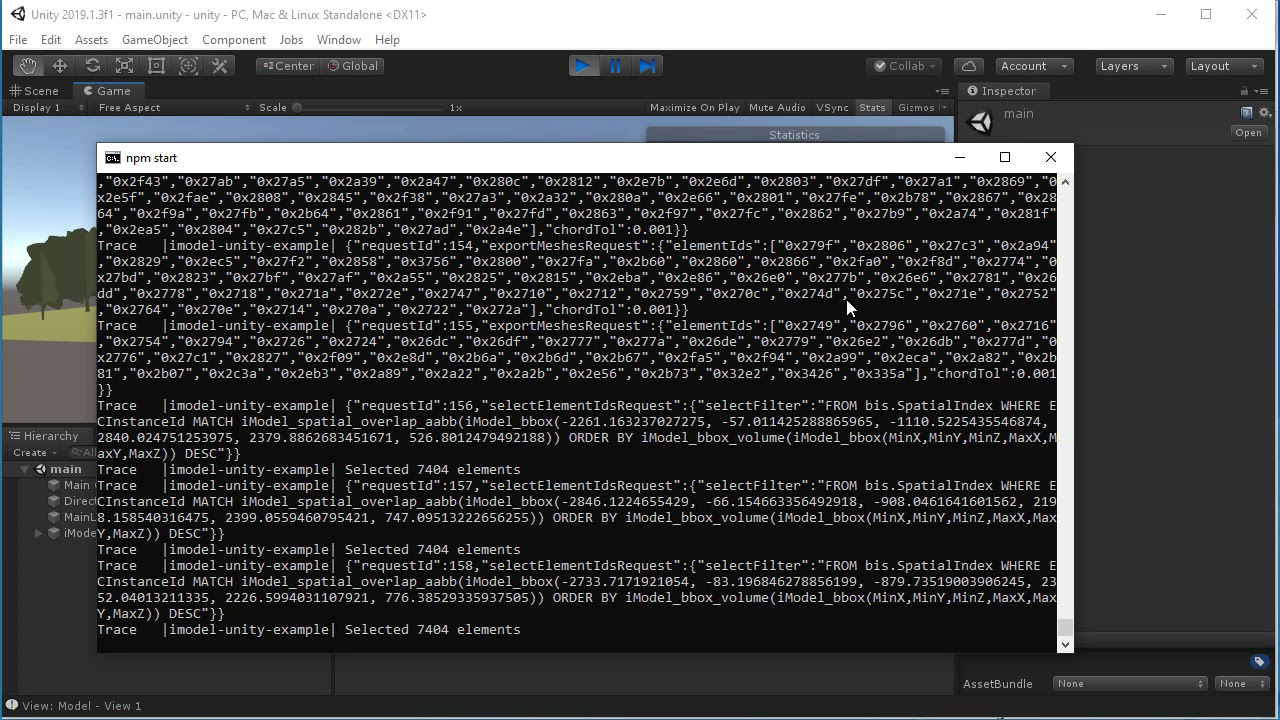The width and height of the screenshot is (1280, 720).
Task: Select the Directional Light object
Action: point(71,501)
